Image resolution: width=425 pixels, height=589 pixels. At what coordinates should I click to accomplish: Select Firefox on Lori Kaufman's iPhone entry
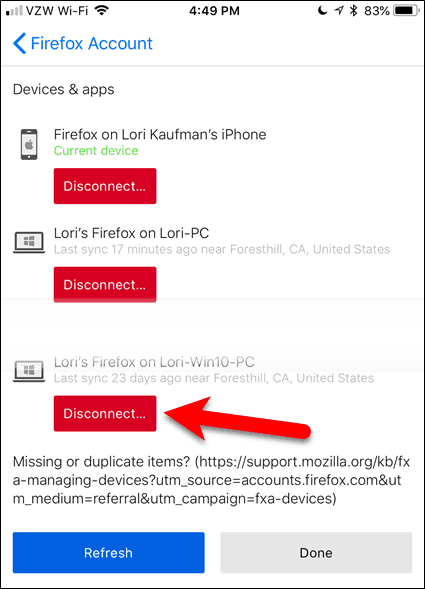coord(160,134)
